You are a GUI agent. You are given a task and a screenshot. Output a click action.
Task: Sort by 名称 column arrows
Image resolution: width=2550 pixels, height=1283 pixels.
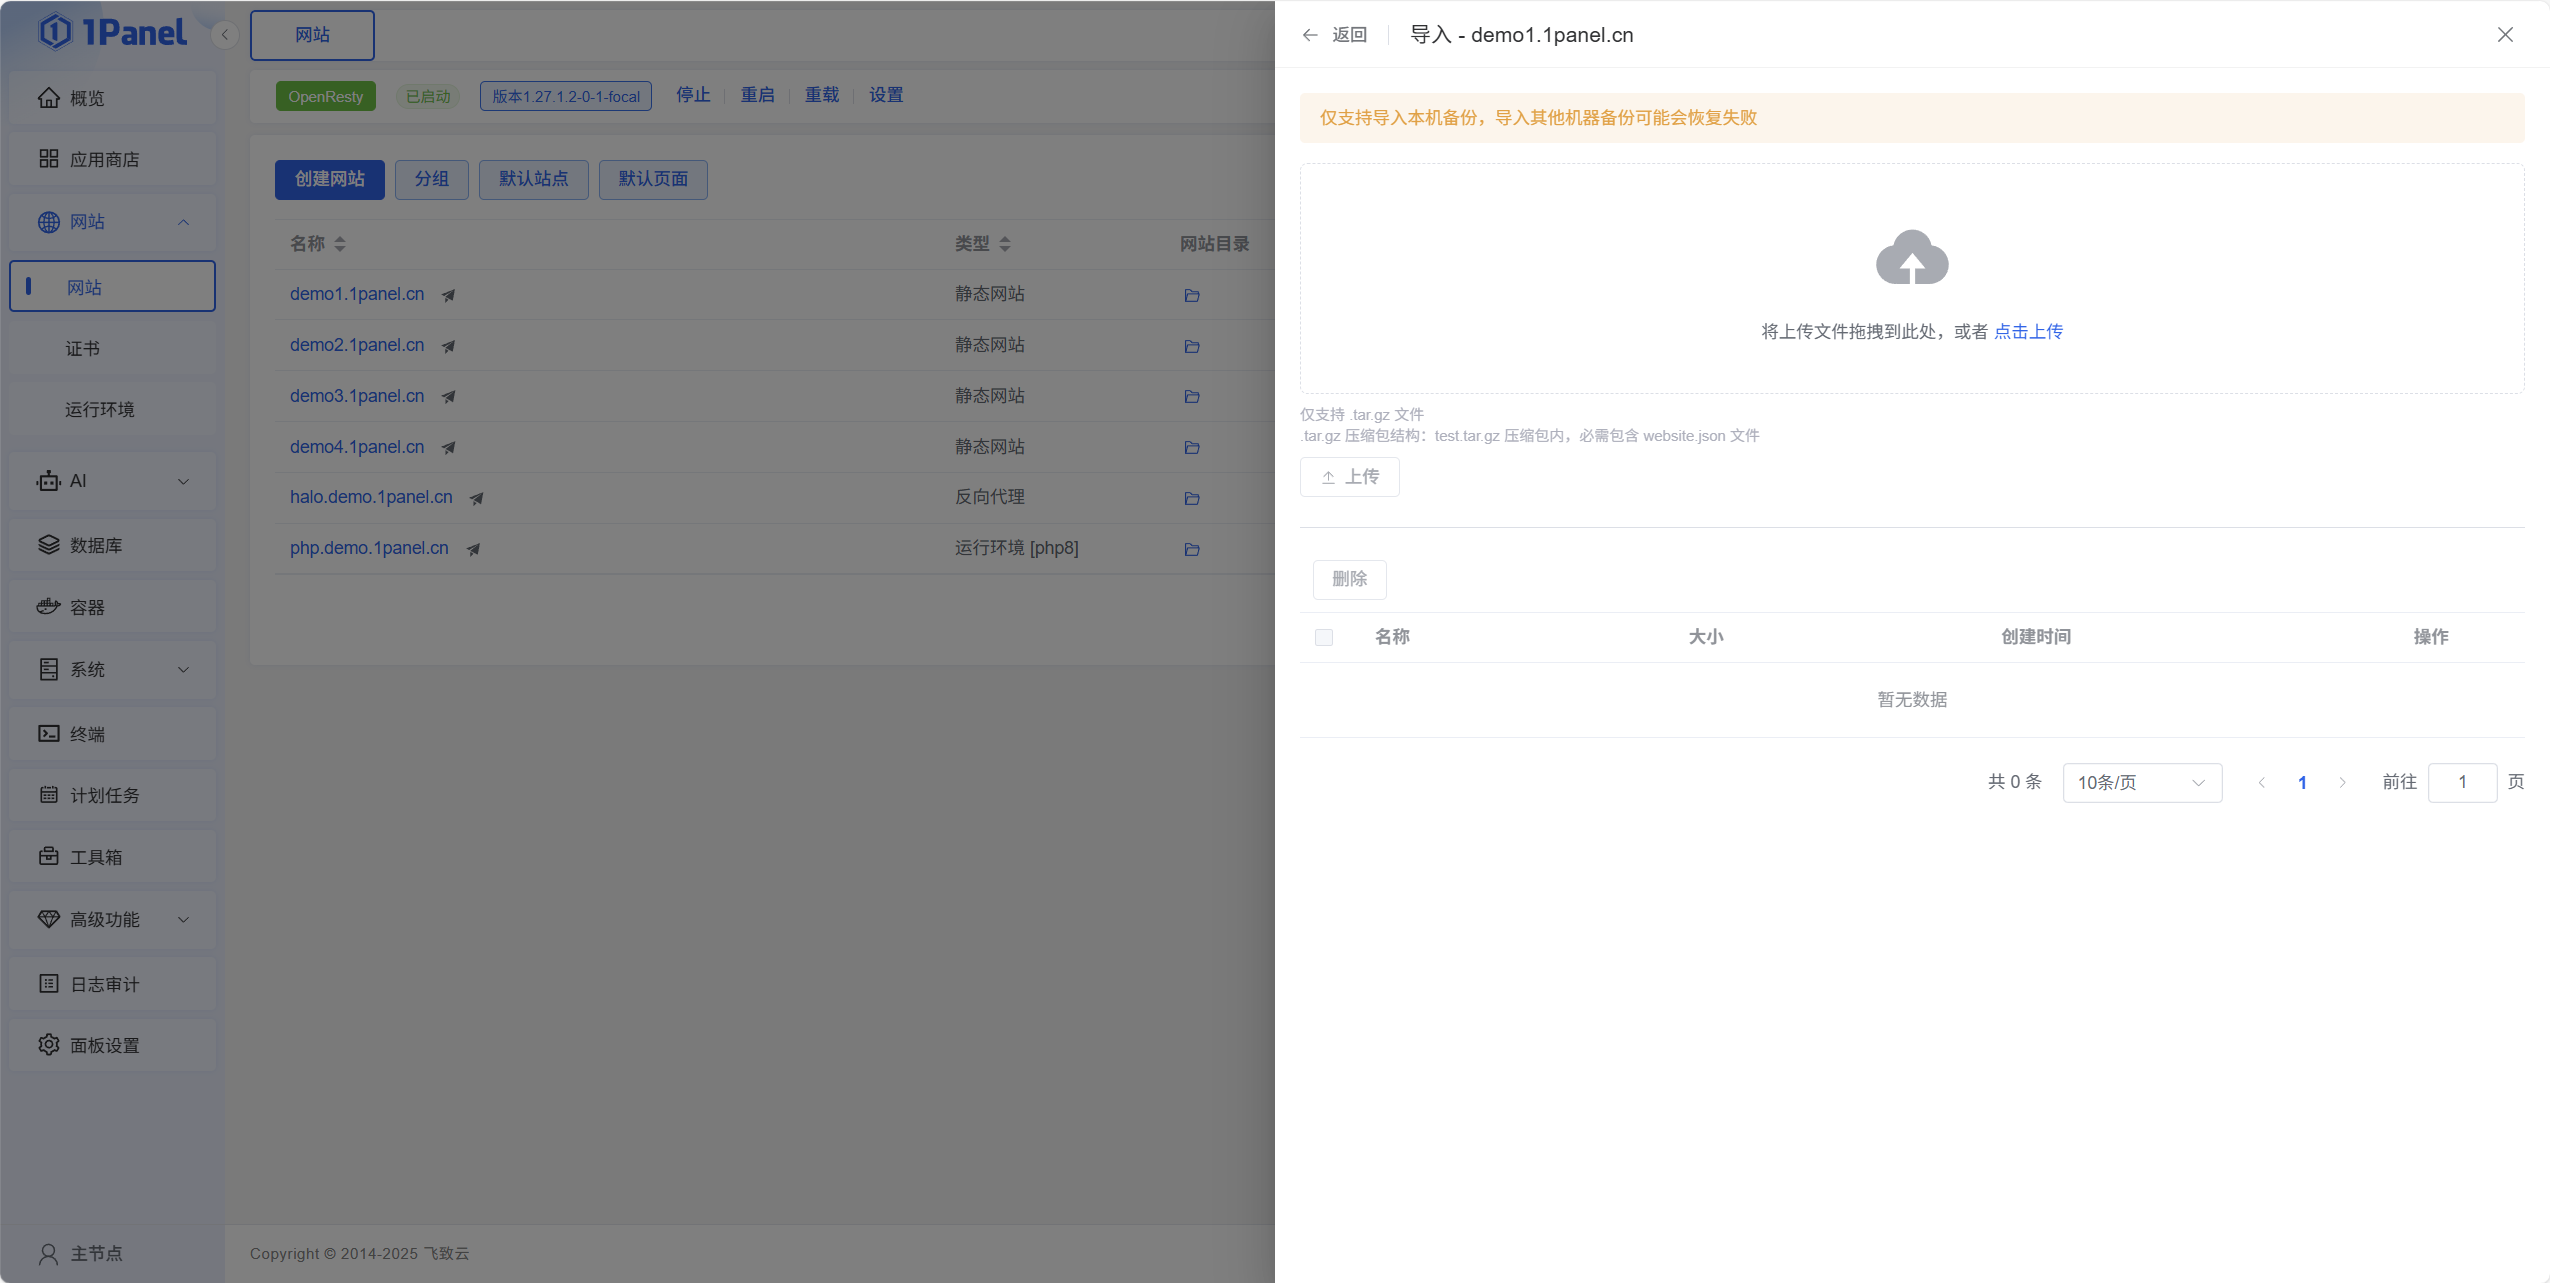pyautogui.click(x=340, y=244)
